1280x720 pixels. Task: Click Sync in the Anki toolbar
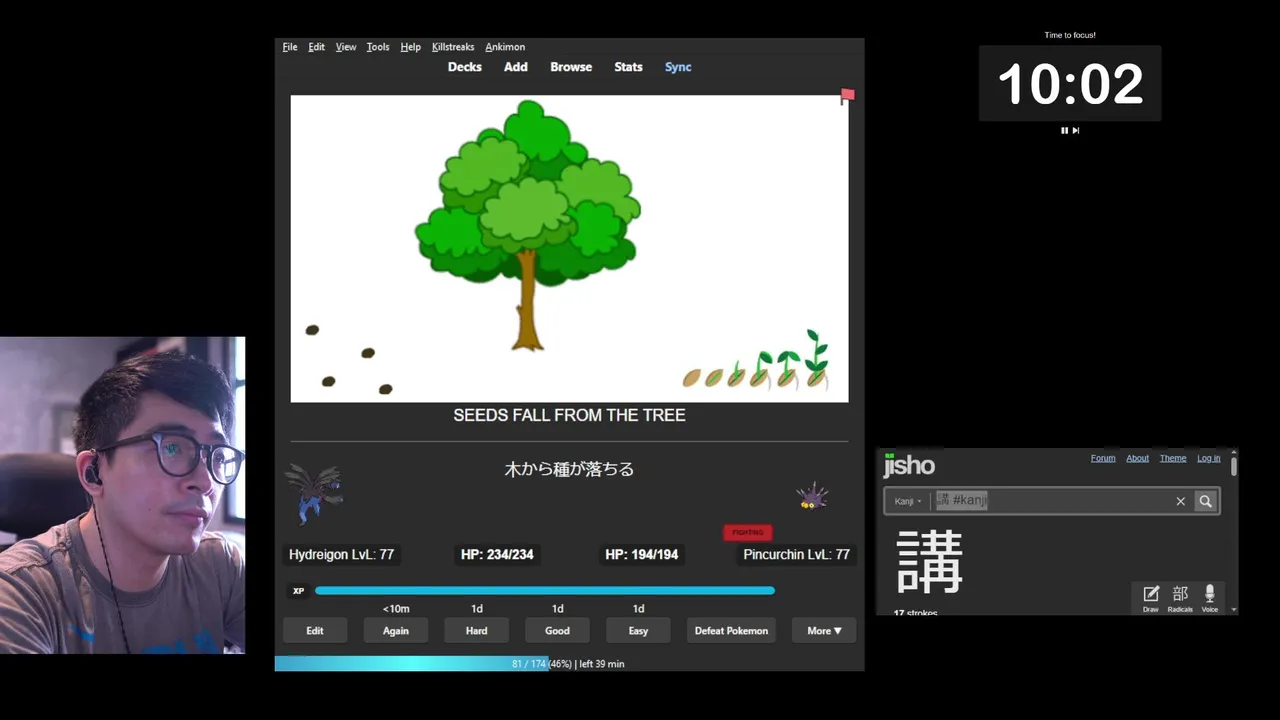(678, 67)
